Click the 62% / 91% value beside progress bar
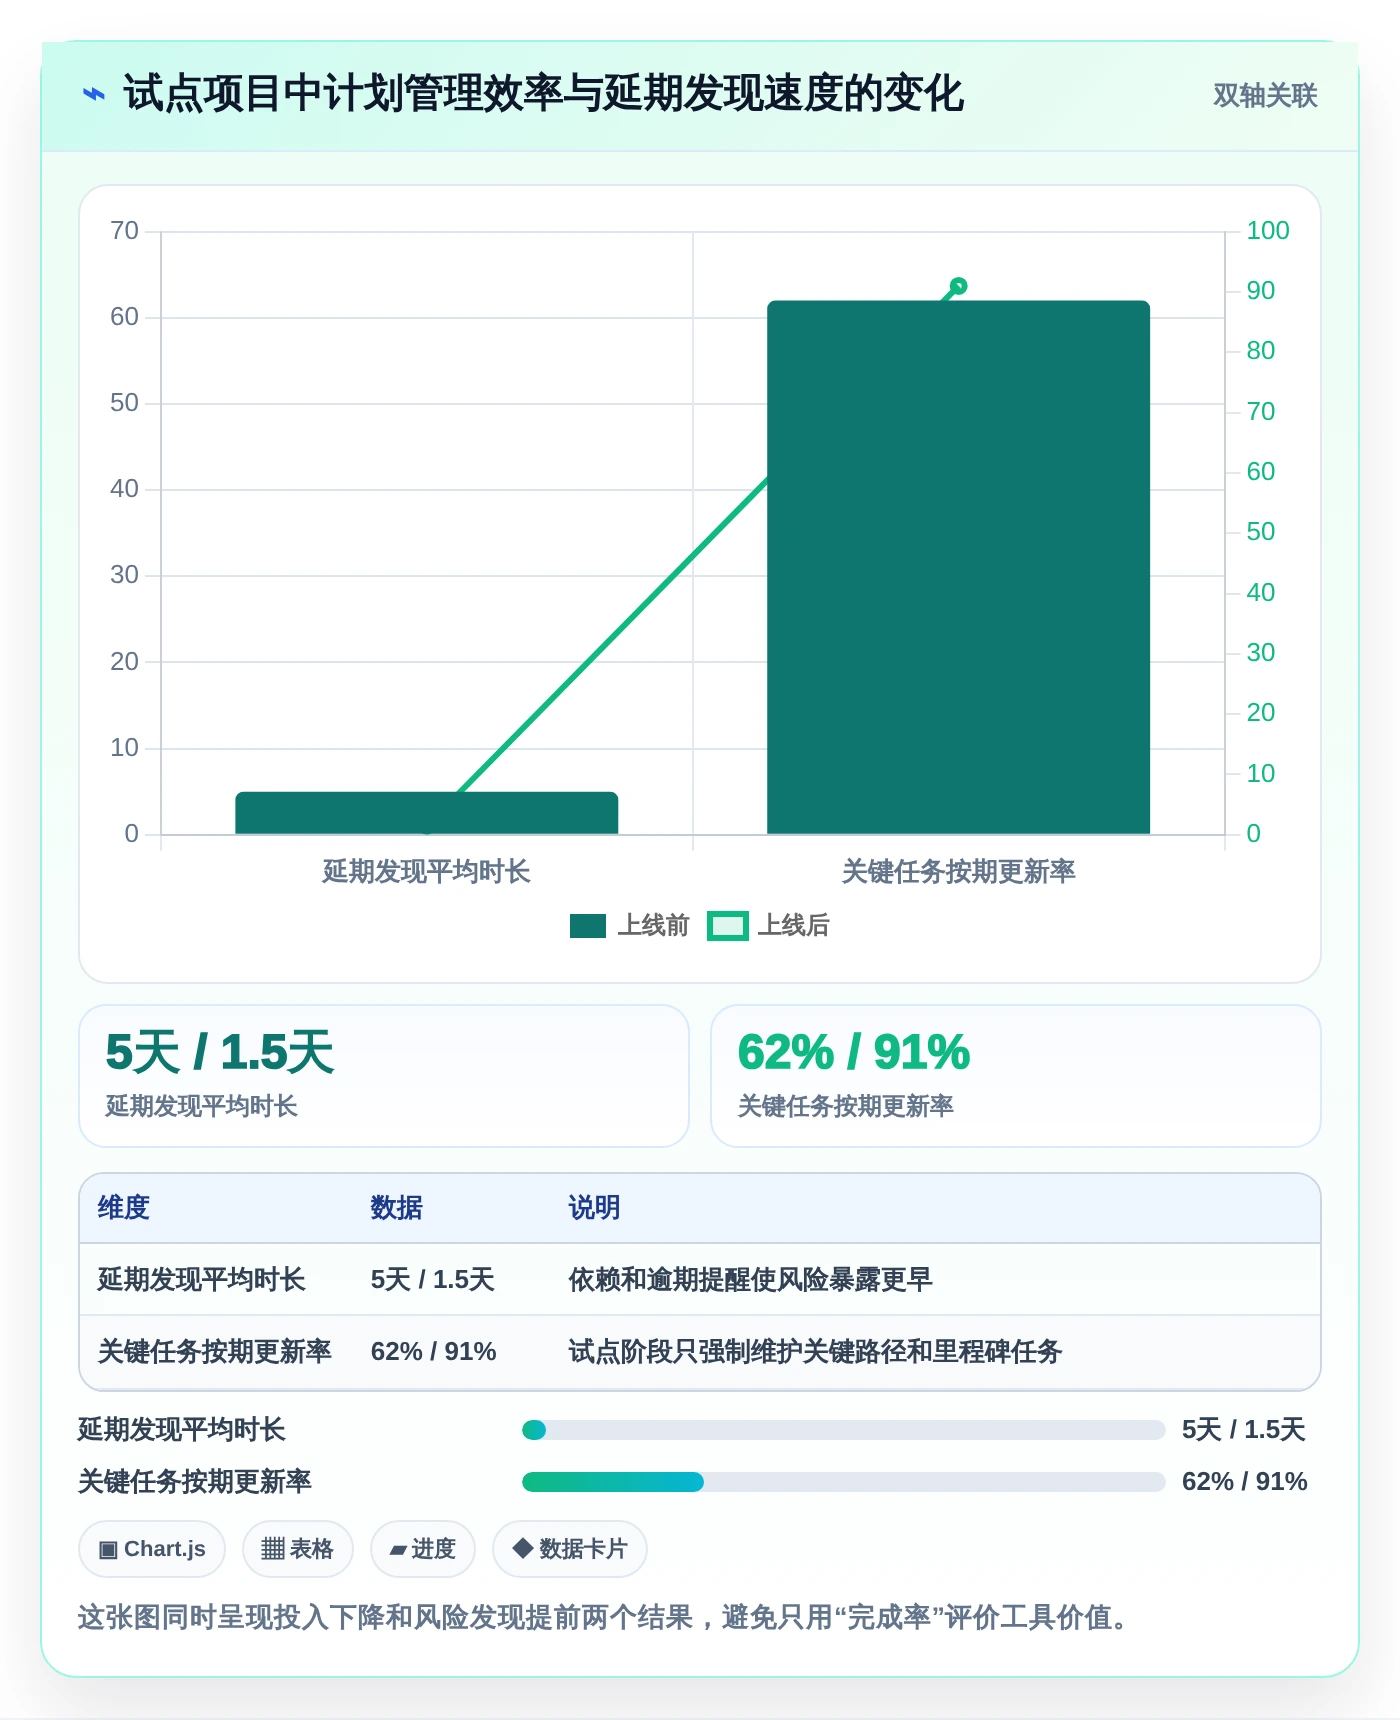The height and width of the screenshot is (1720, 1400). click(1245, 1482)
